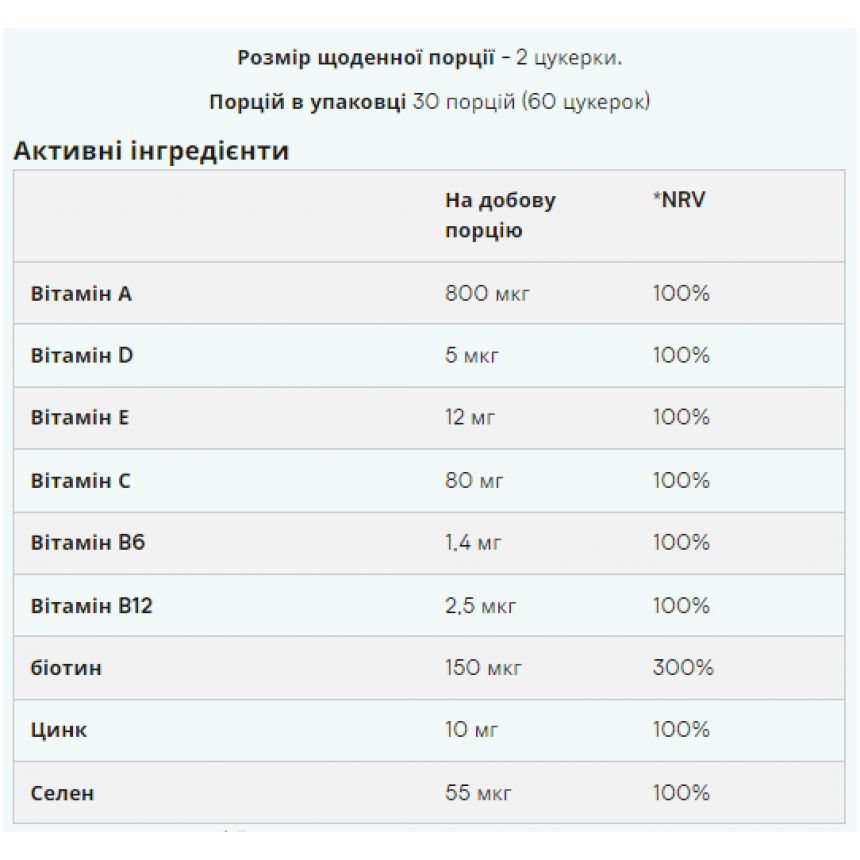Select the біотин row label
The width and height of the screenshot is (860, 860).
66,667
